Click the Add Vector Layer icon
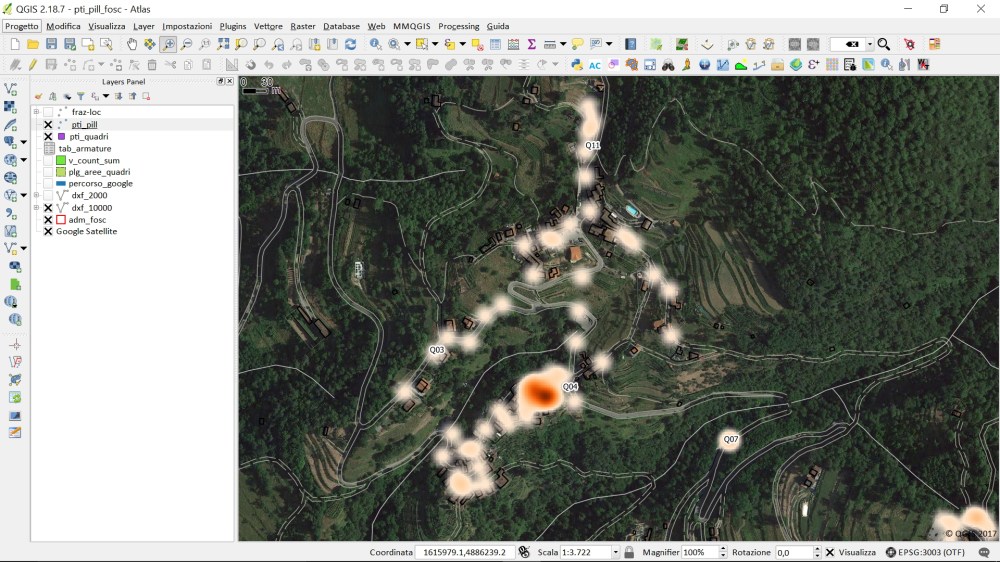This screenshot has width=1000, height=562. (11, 89)
